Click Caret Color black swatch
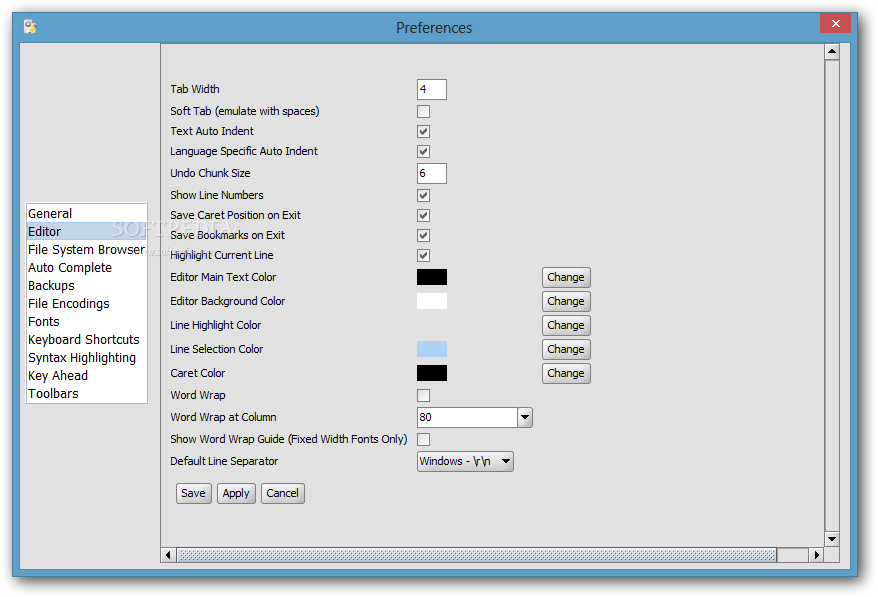This screenshot has width=878, height=597. [432, 373]
